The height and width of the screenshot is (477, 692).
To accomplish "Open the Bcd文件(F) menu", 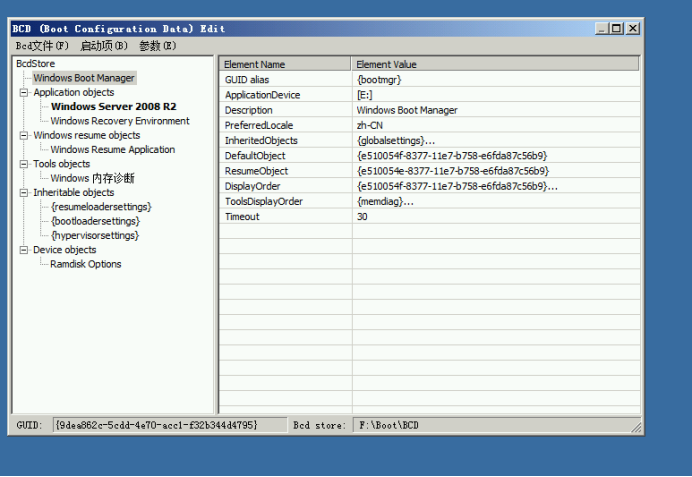I will [x=42, y=46].
